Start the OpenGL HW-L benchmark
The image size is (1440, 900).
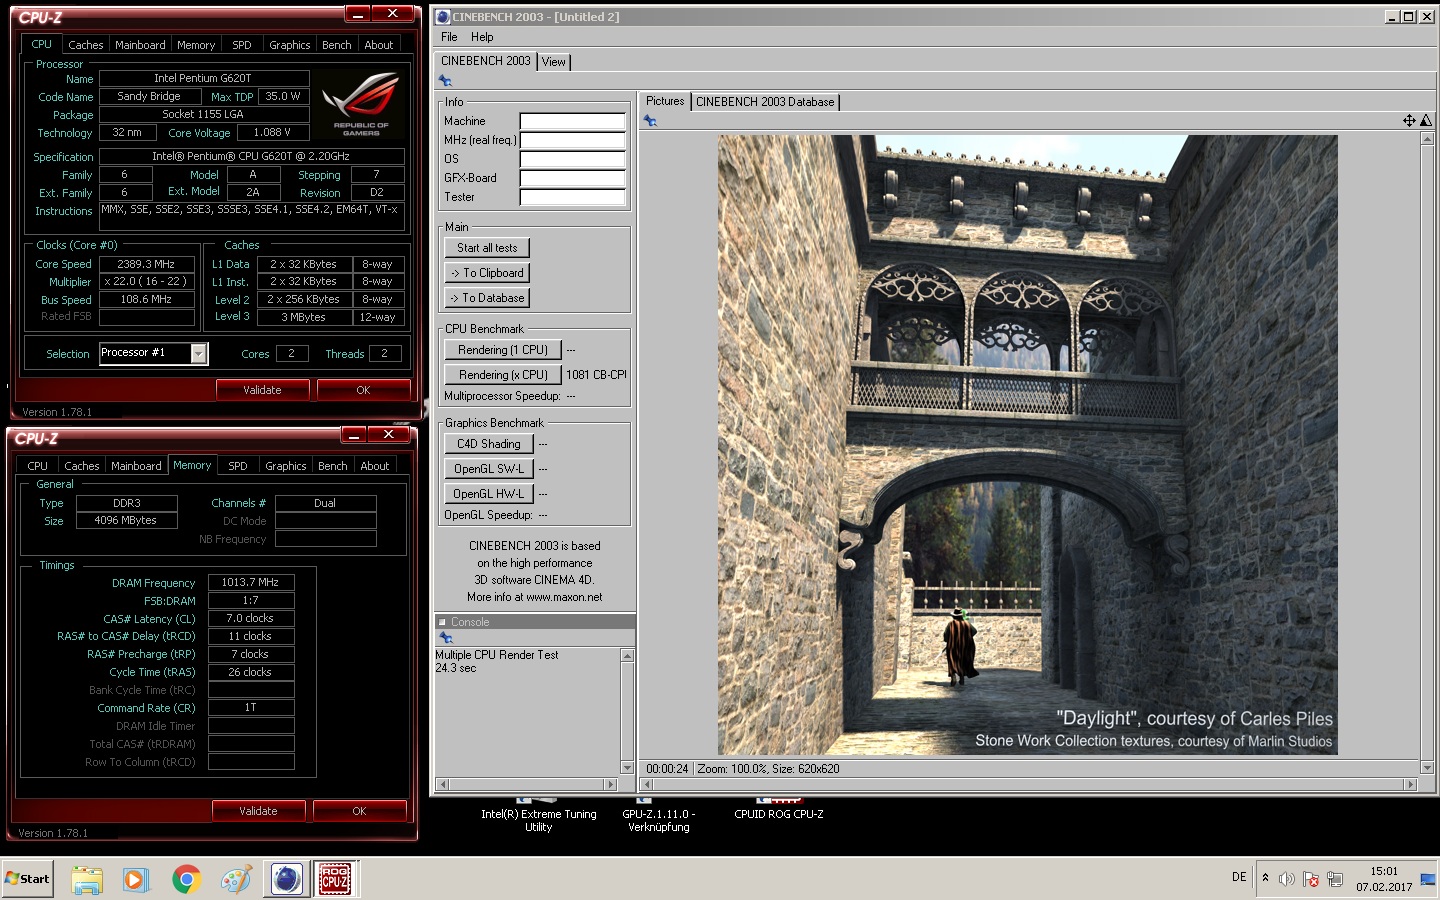pos(489,494)
